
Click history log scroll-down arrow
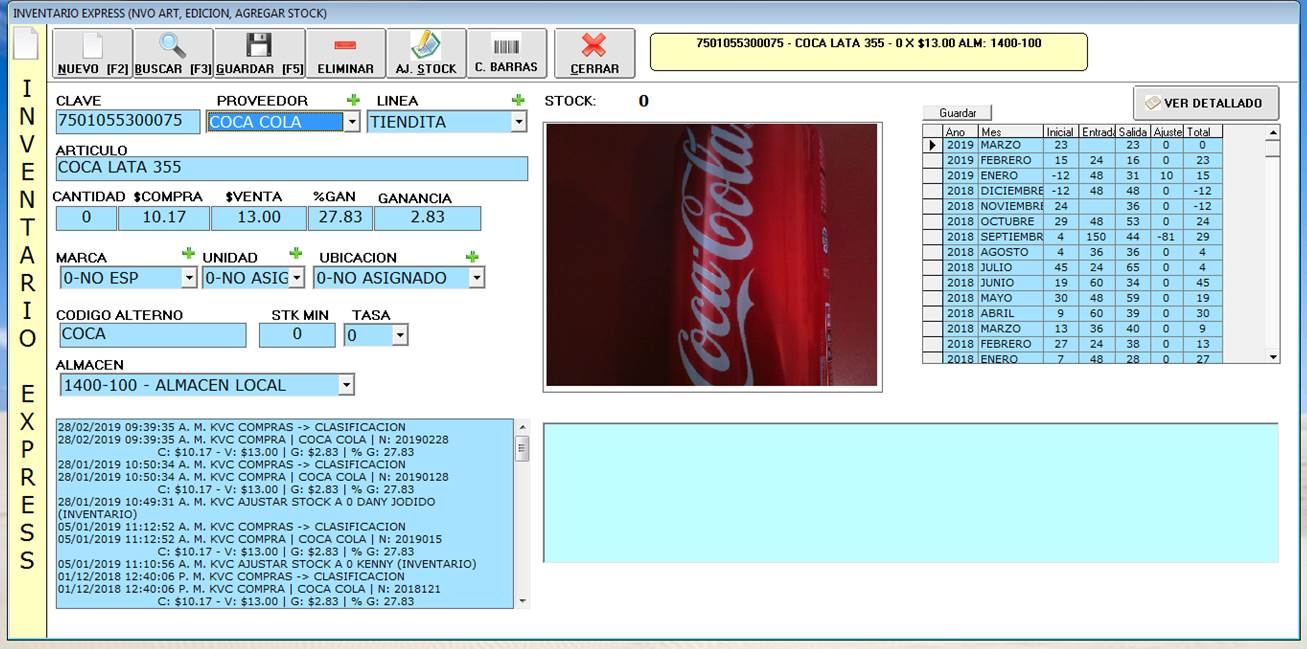pos(522,601)
